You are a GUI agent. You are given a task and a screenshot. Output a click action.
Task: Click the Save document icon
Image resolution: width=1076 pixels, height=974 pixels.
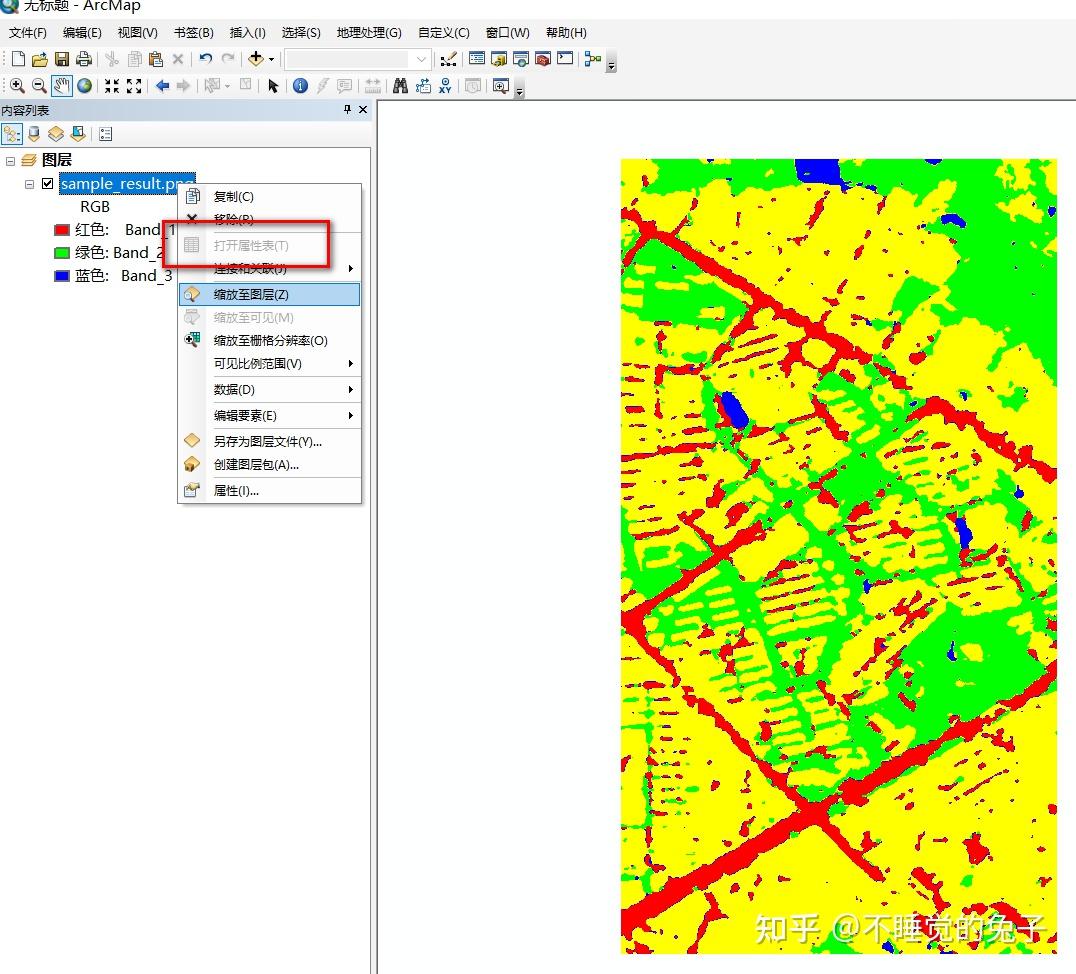click(62, 59)
